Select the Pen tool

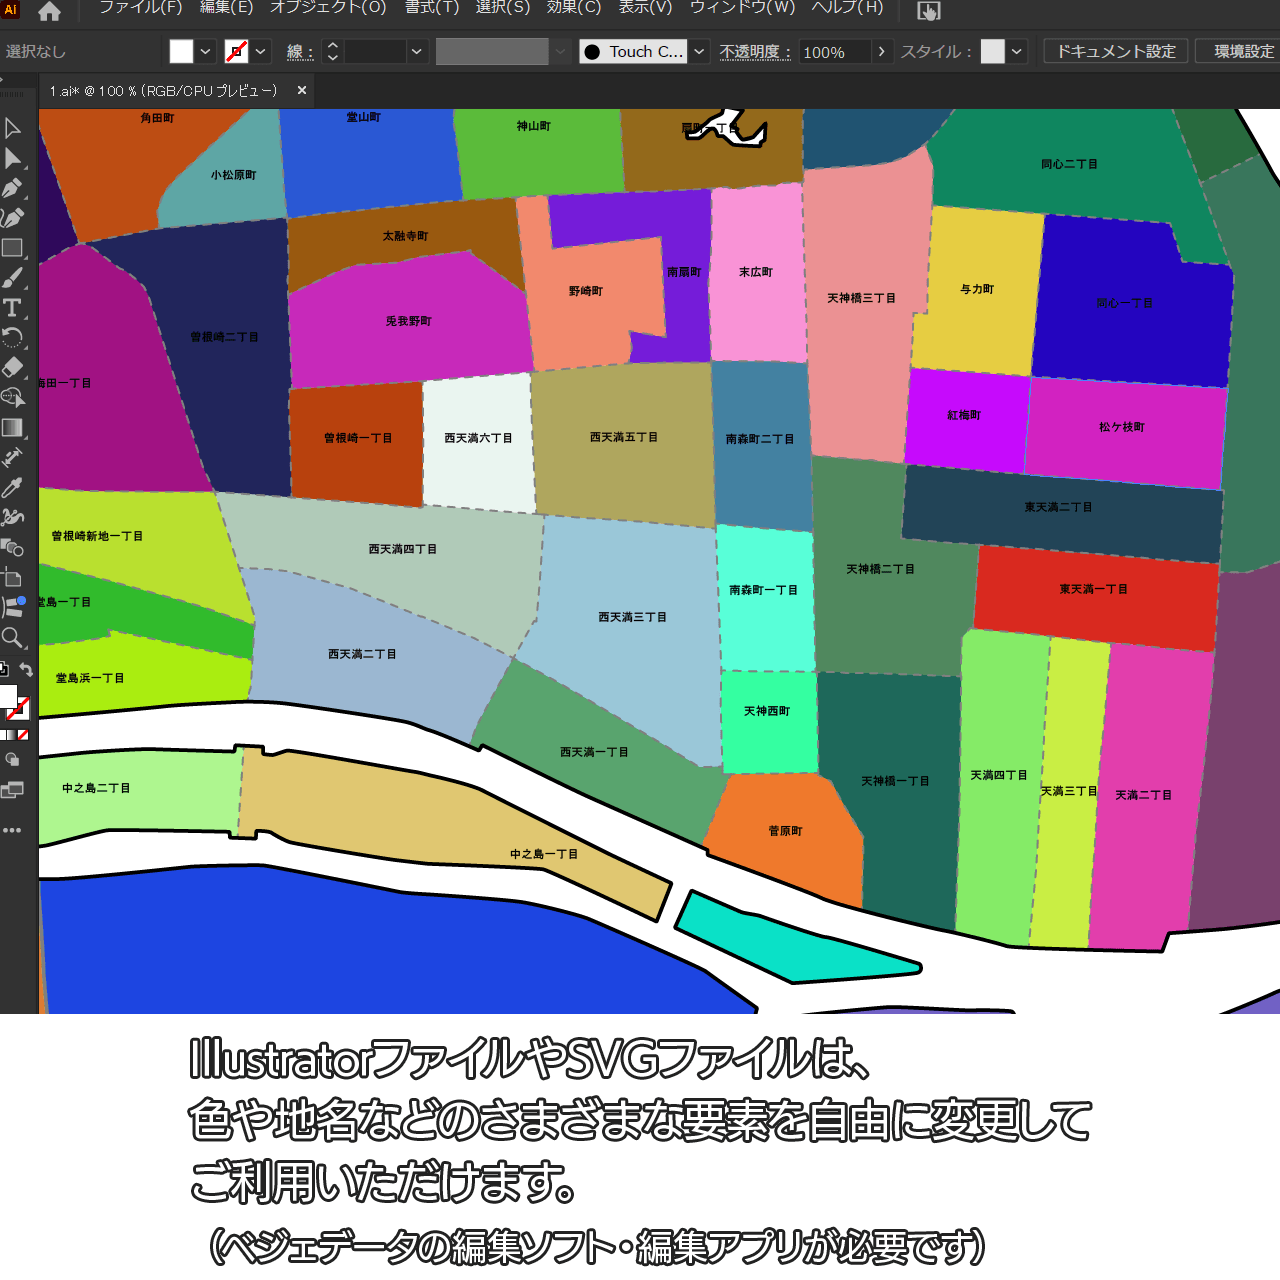(x=12, y=188)
